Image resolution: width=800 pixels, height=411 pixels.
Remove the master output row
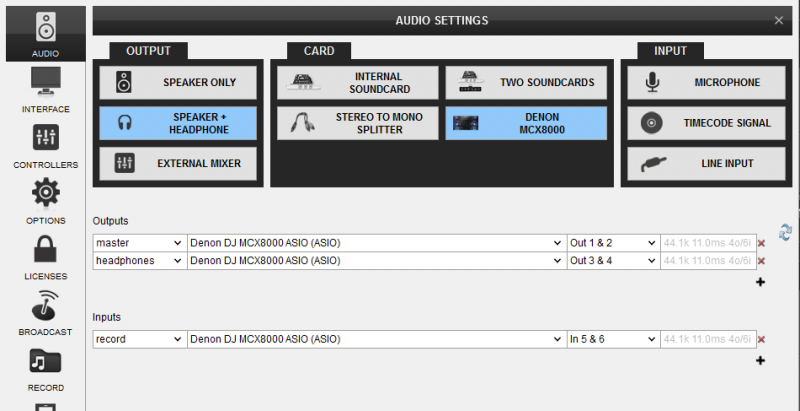click(x=761, y=243)
